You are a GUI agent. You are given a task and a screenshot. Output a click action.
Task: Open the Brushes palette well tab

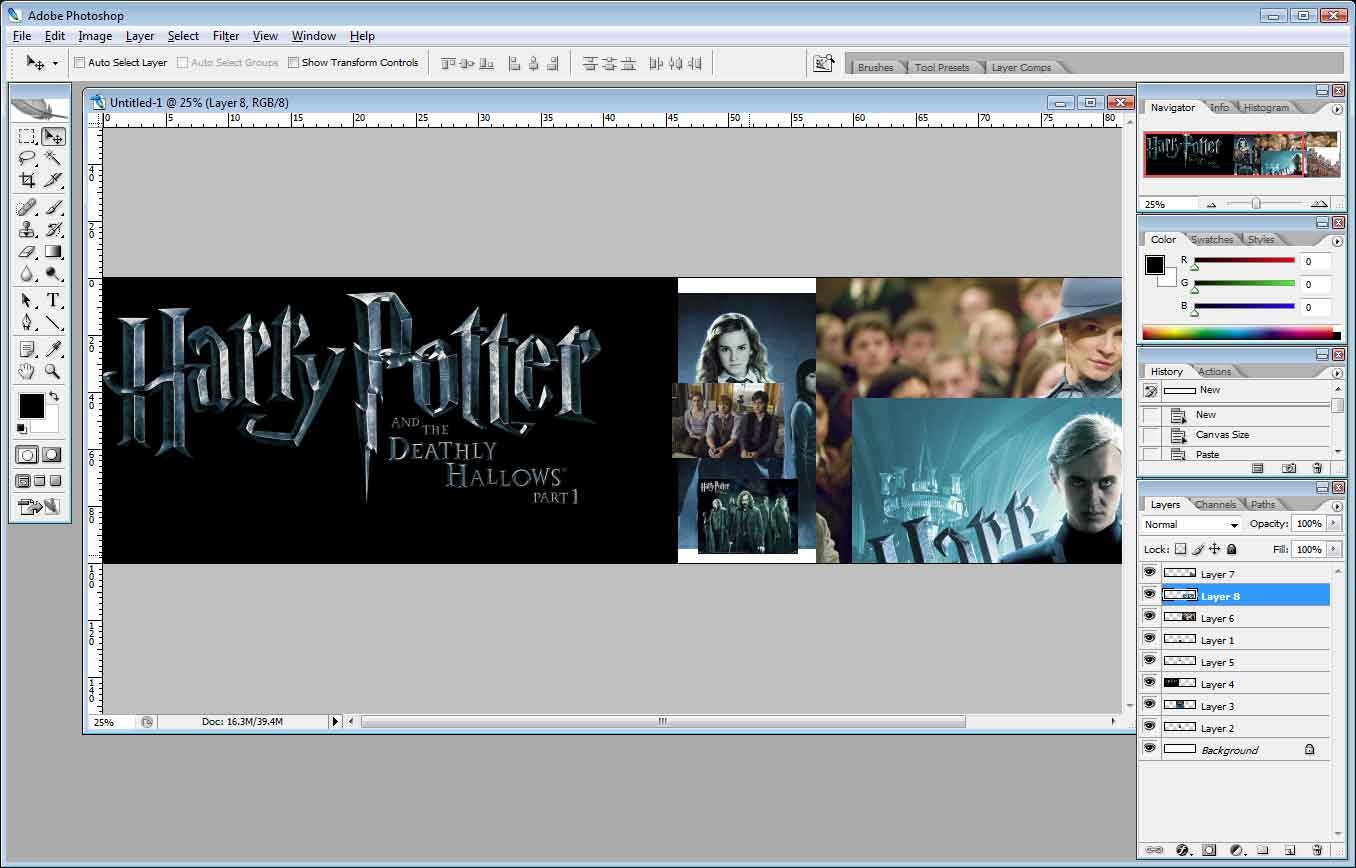point(875,68)
